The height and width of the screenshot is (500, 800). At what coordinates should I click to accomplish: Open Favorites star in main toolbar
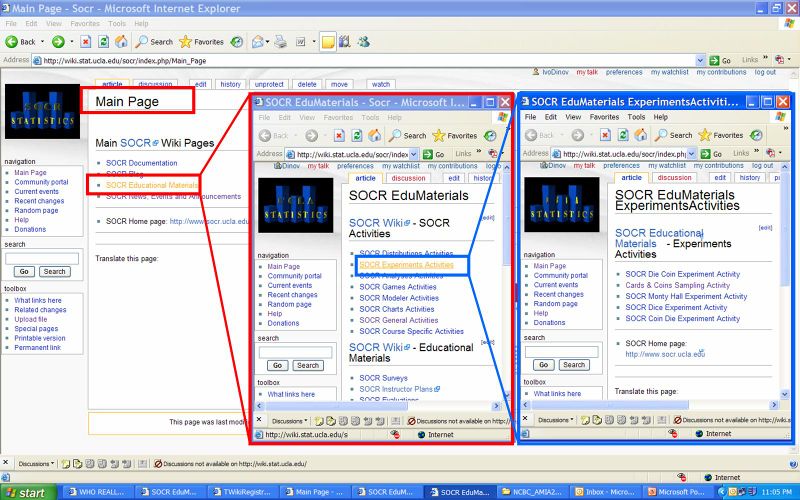(202, 42)
